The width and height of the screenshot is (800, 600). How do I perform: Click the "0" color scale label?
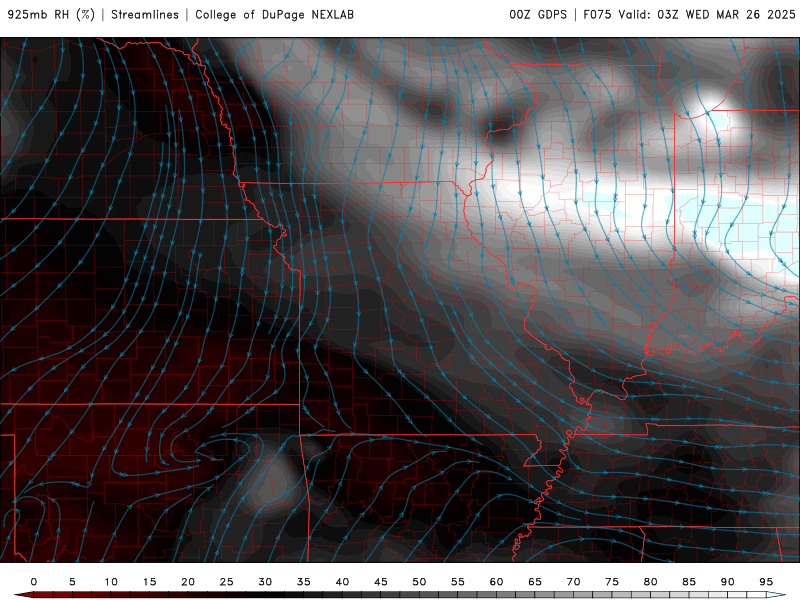[x=34, y=582]
